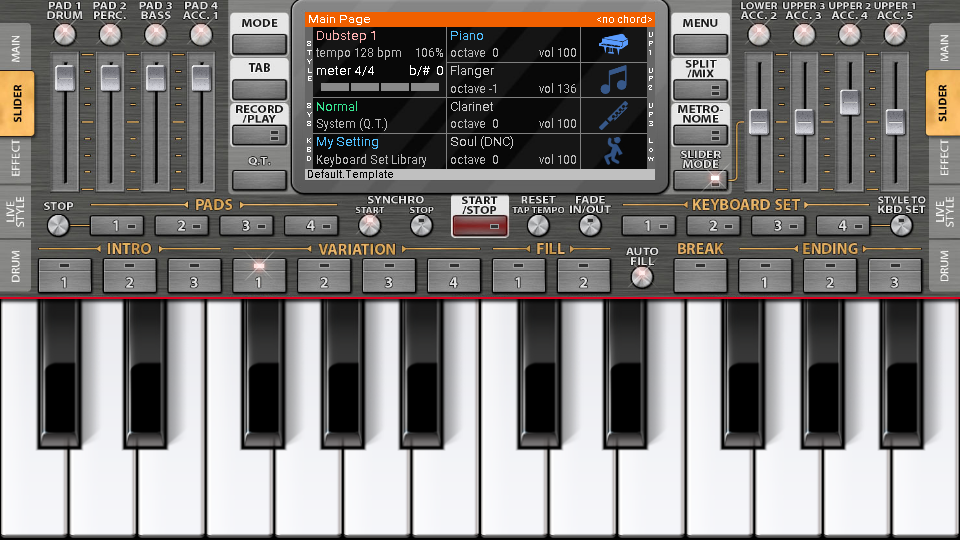Select ENDING 2 button
Viewport: 960px width, 540px height.
coord(830,276)
